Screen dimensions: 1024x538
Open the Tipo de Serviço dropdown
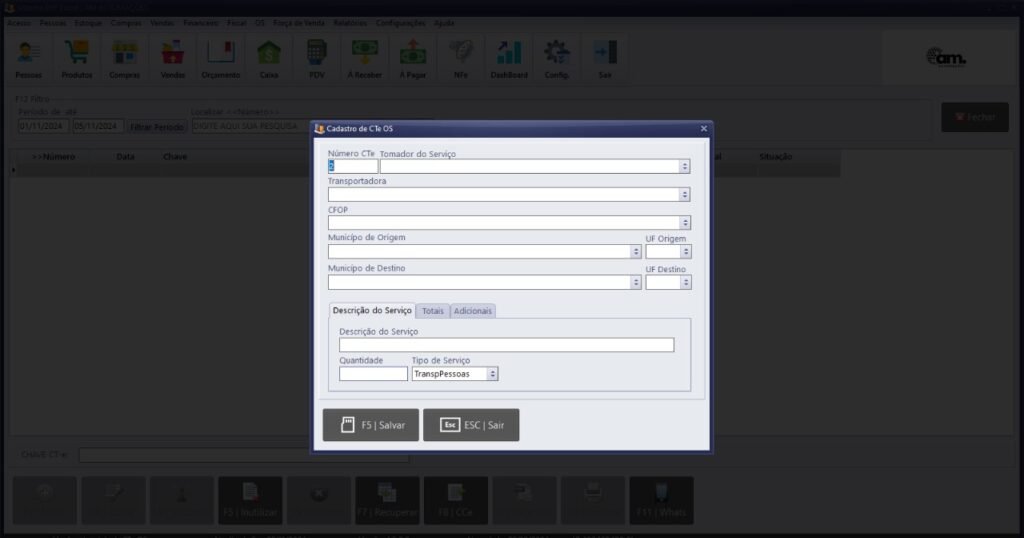pyautogui.click(x=492, y=374)
